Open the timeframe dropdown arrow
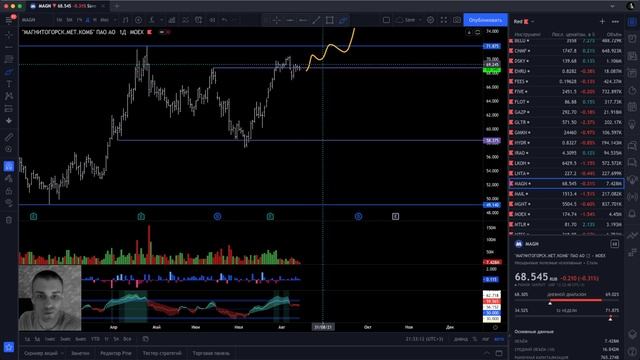Screen dimensions: 640x360 pyautogui.click(x=115, y=20)
